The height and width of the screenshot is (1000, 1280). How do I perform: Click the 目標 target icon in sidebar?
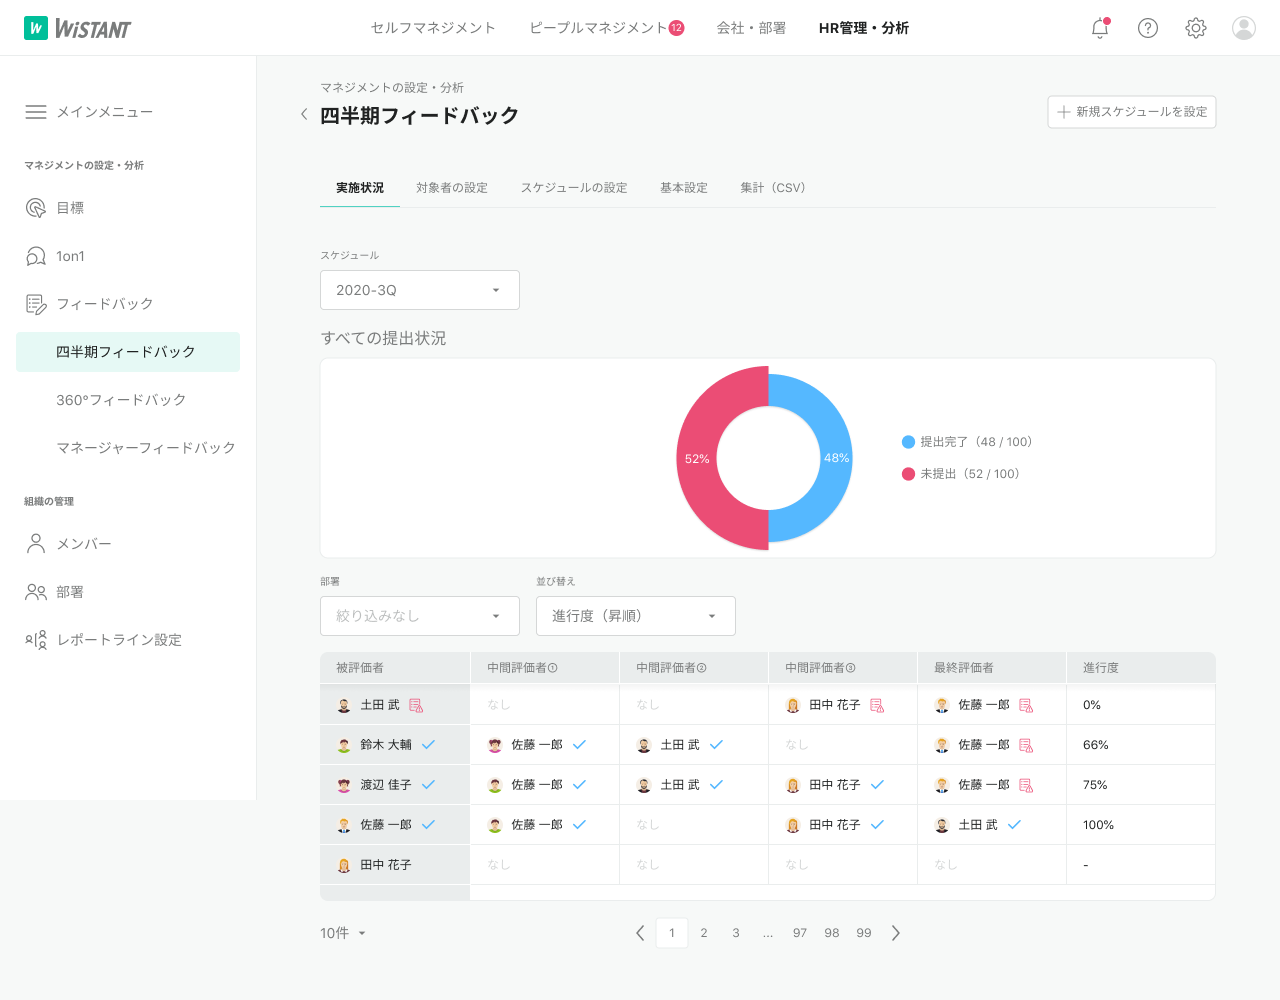36,208
